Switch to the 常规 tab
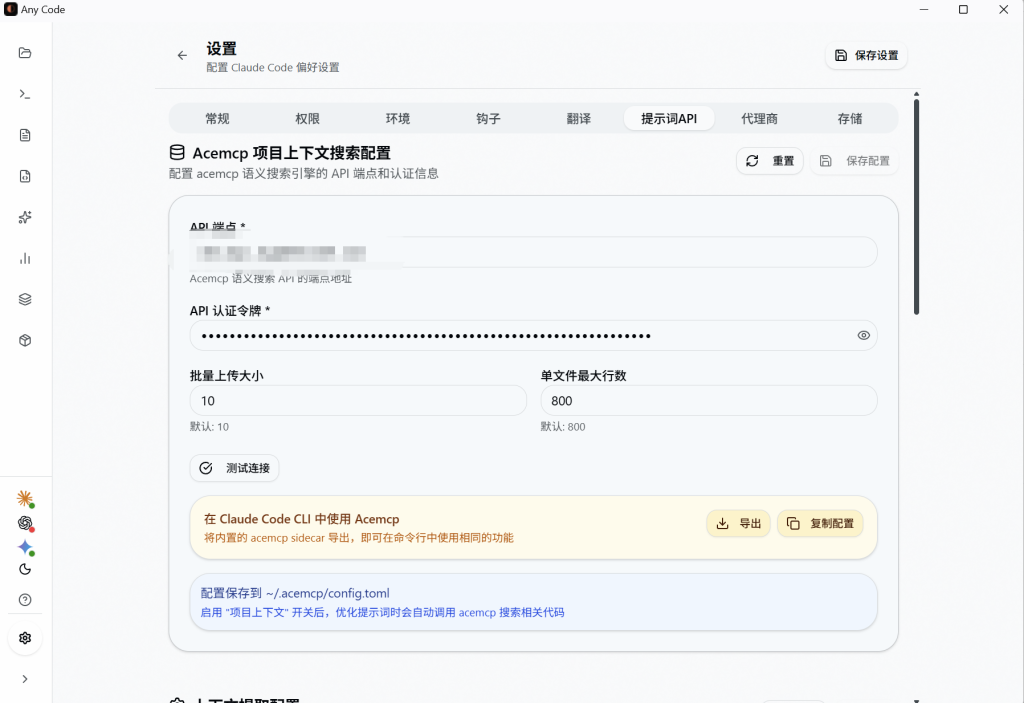 [217, 118]
